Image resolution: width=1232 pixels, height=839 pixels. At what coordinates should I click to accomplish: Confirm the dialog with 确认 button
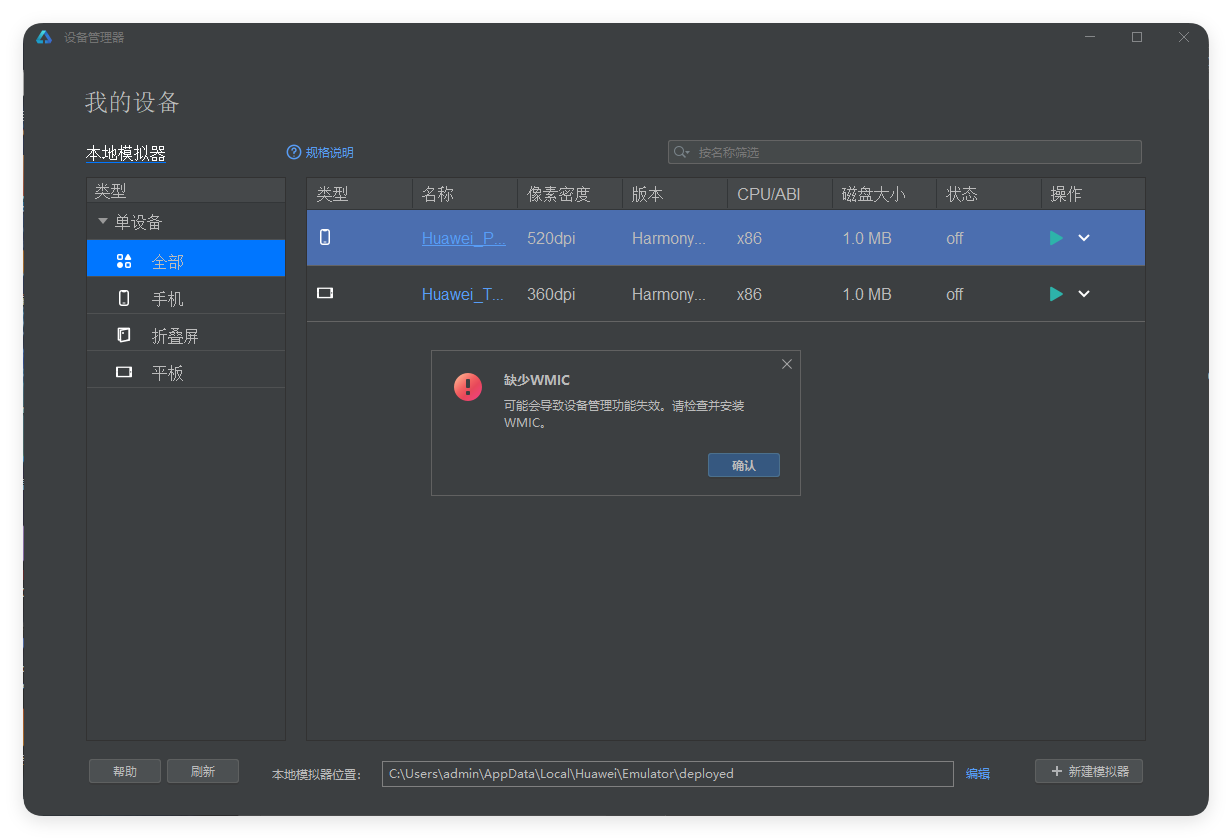[744, 465]
